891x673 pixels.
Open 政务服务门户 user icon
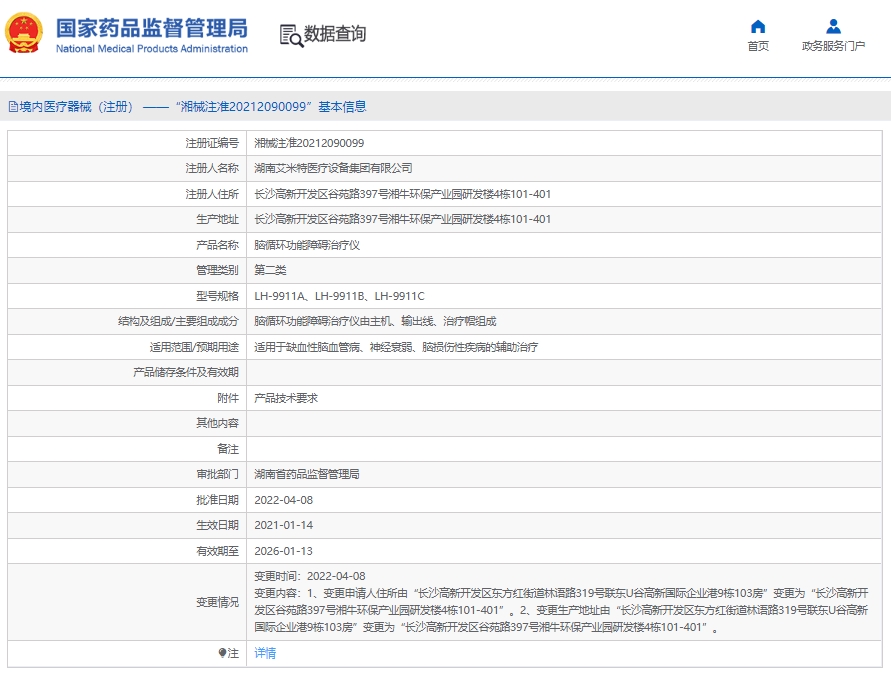834,27
